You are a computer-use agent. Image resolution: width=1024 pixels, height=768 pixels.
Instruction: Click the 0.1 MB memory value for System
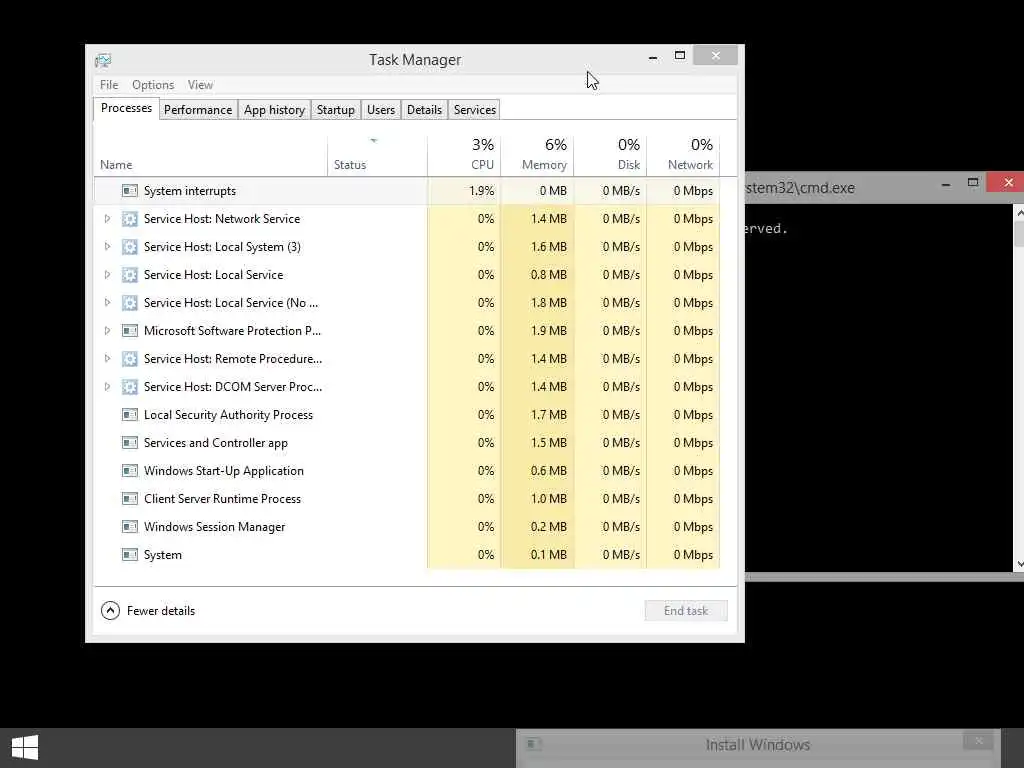[x=549, y=554]
